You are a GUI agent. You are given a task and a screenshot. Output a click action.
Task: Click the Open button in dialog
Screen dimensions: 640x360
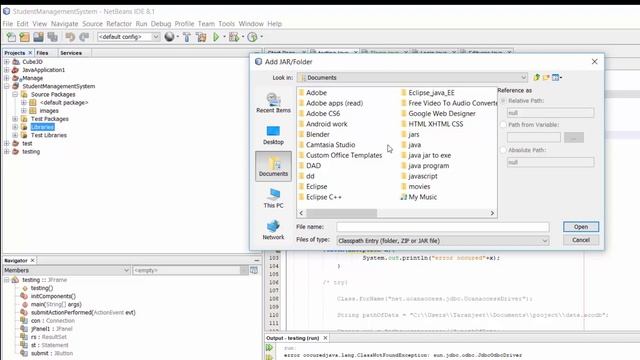[x=581, y=227]
